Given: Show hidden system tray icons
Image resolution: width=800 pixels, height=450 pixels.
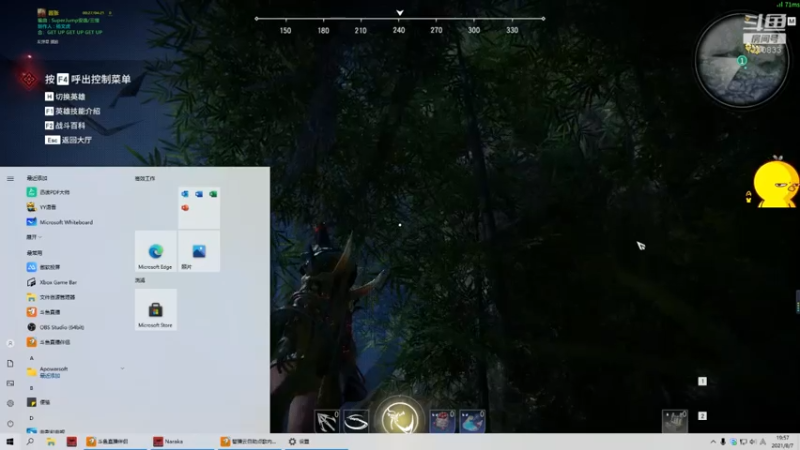Looking at the screenshot, I should (713, 442).
